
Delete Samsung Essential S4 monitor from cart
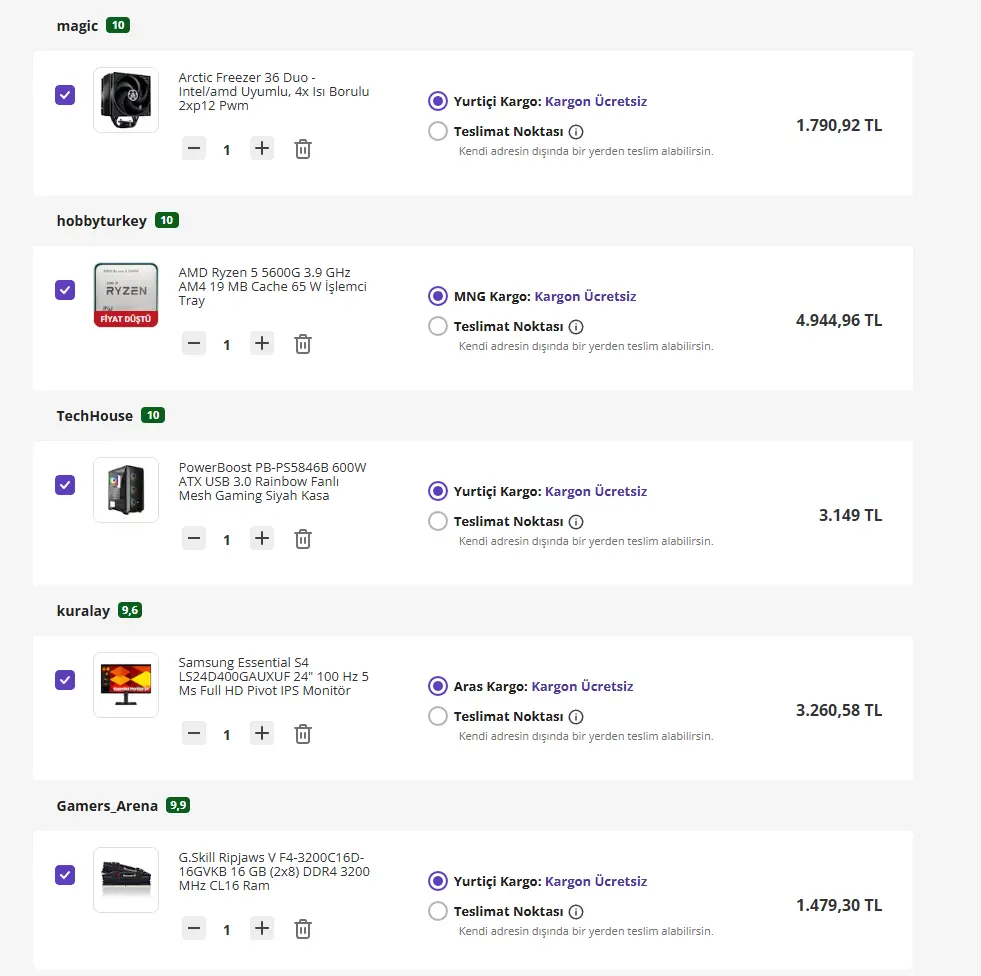pos(303,734)
